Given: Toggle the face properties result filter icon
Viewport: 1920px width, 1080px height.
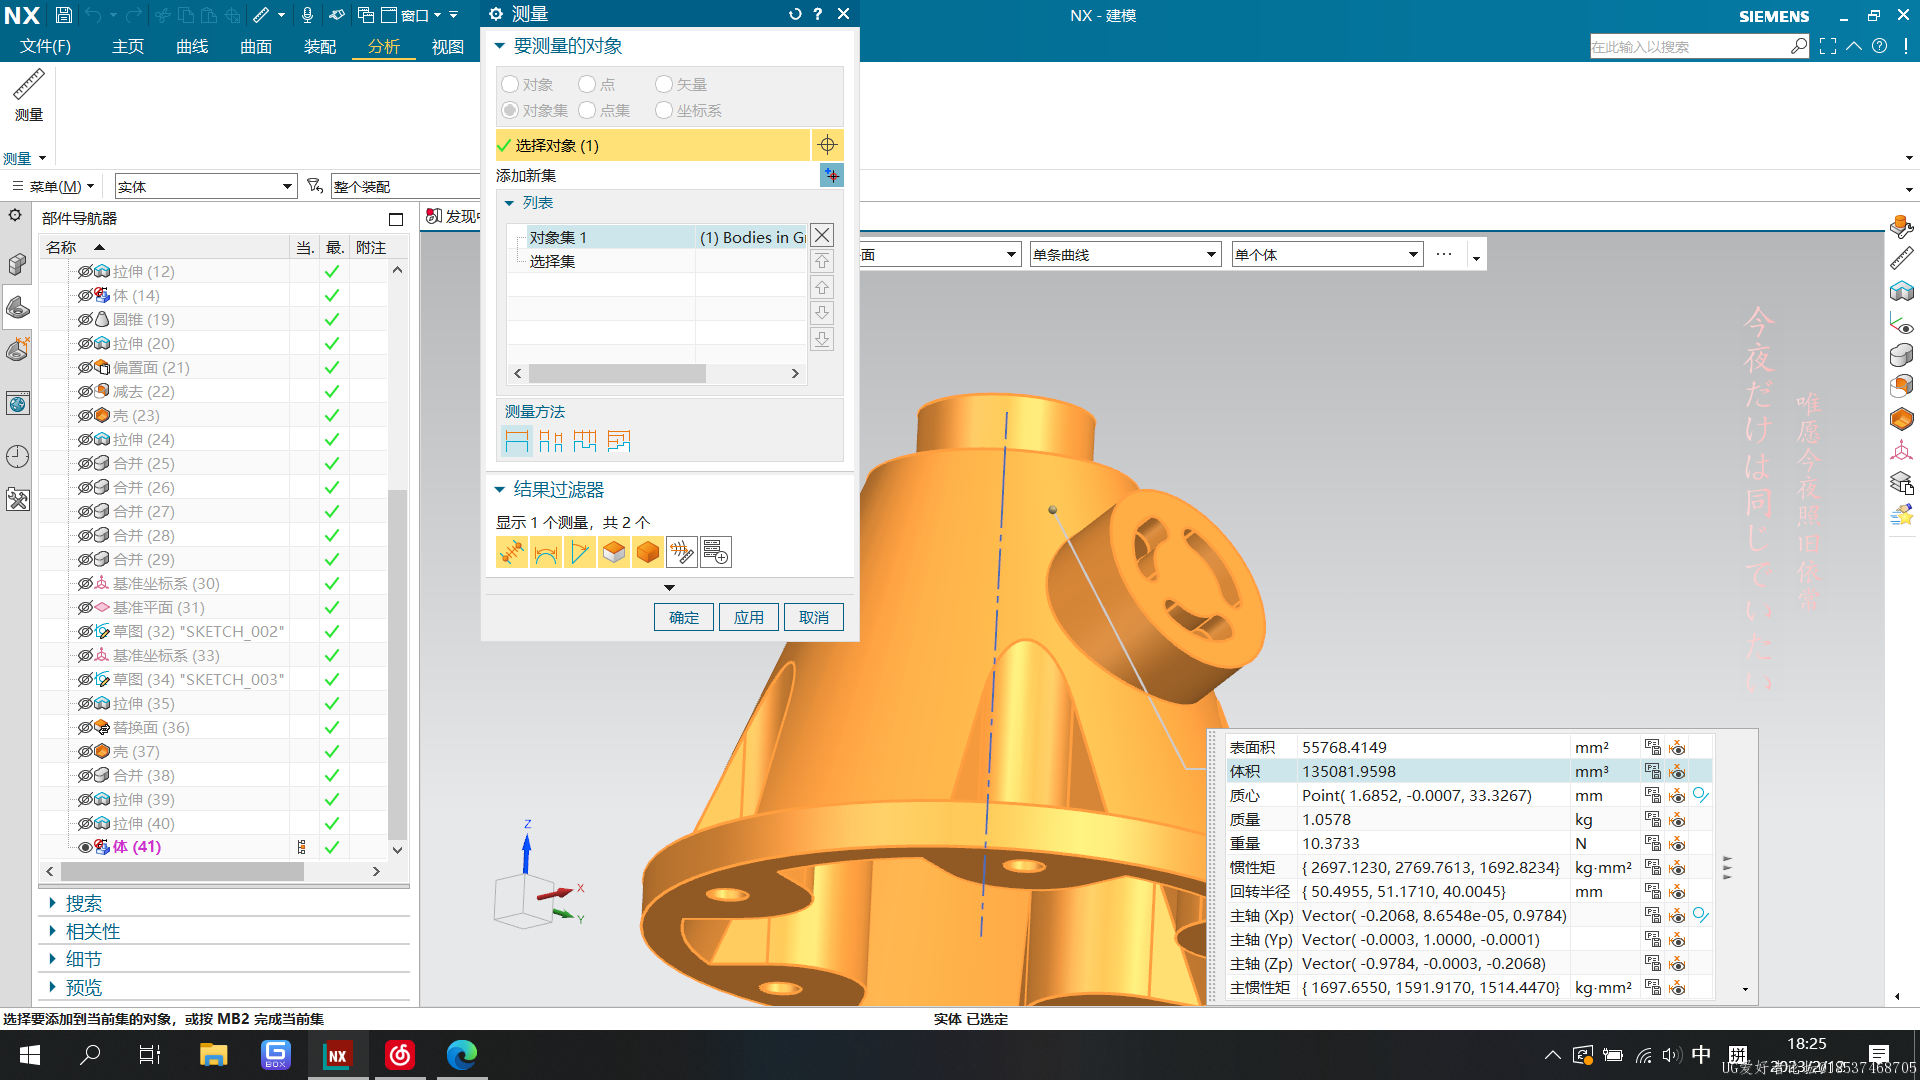Looking at the screenshot, I should click(614, 552).
